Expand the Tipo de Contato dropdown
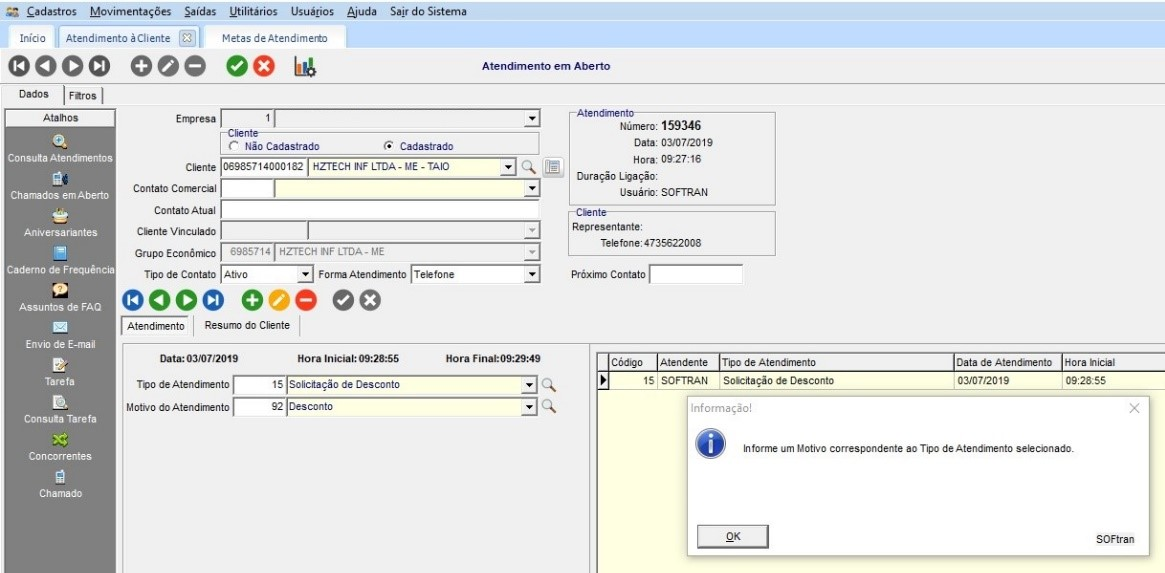Screen dimensions: 1165x573 (x=305, y=274)
